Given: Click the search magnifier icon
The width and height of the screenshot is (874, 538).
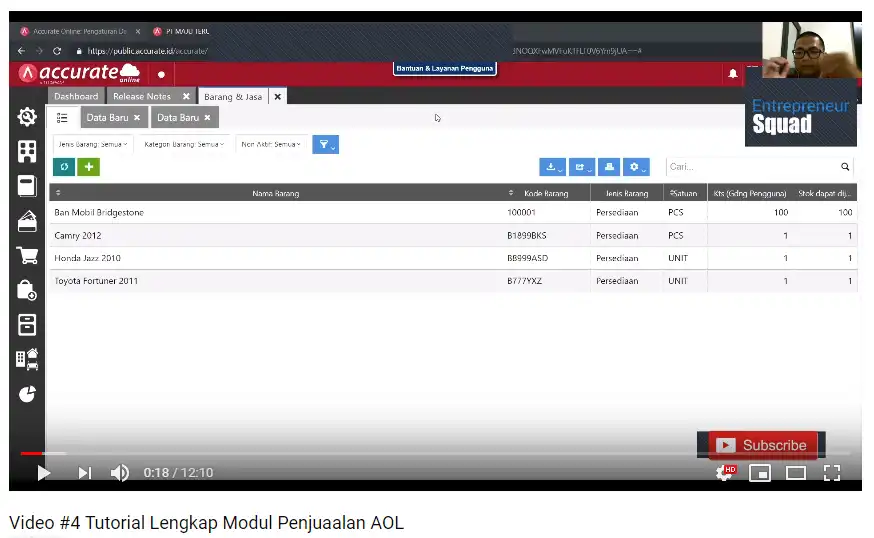Looking at the screenshot, I should (x=845, y=167).
